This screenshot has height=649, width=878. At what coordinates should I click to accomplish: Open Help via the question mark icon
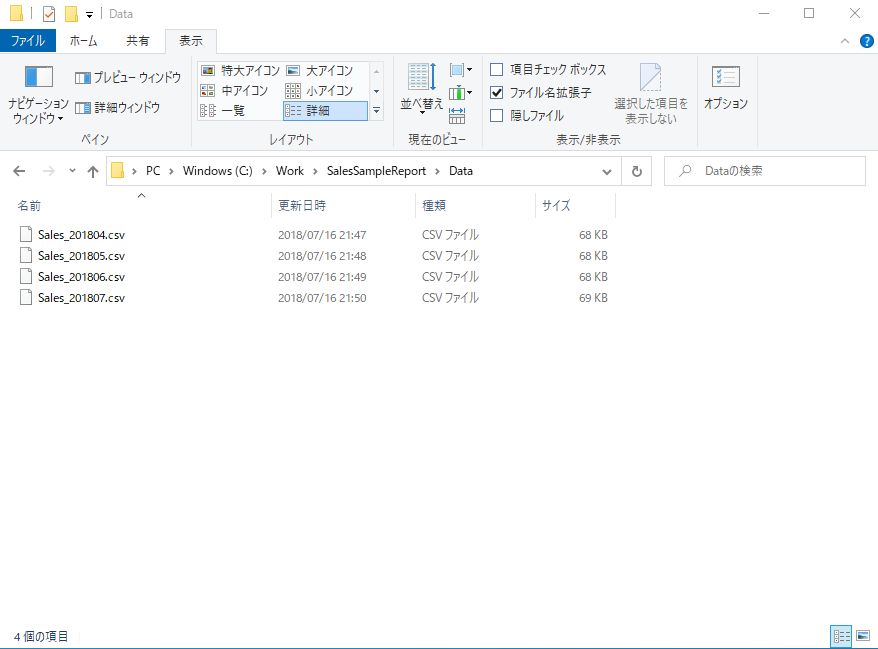tap(866, 41)
